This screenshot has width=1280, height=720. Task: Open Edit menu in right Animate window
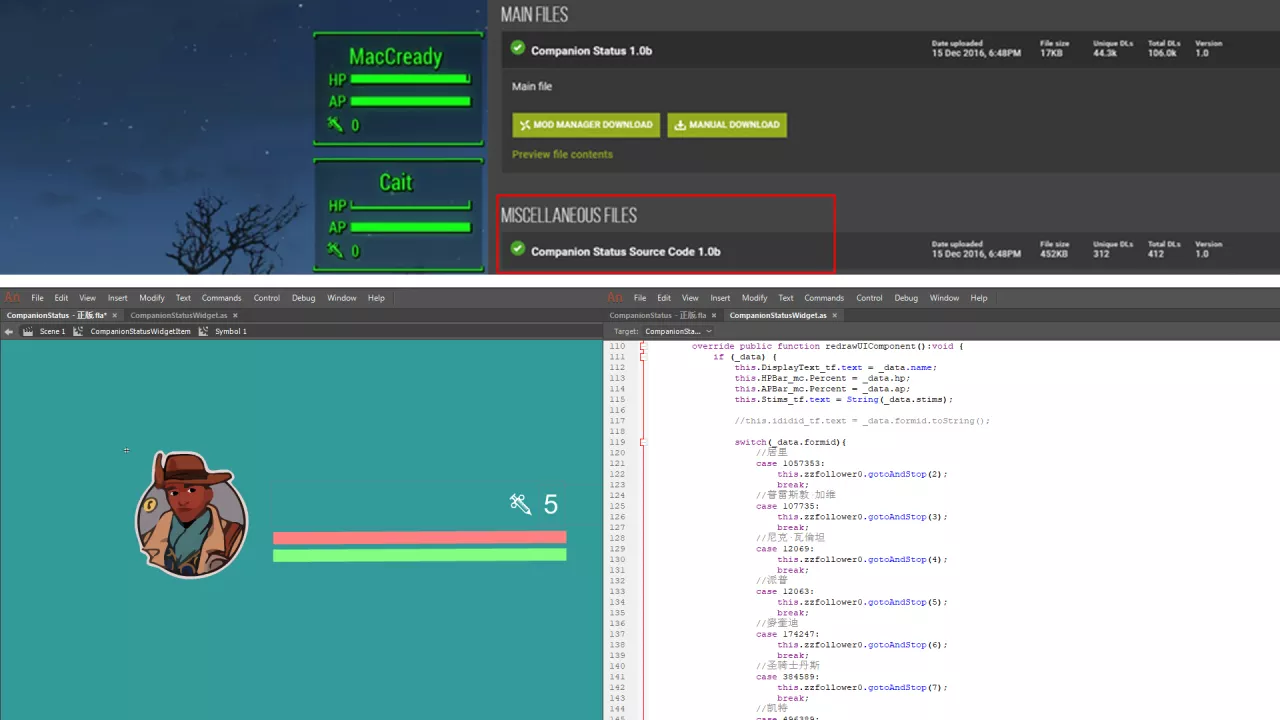[664, 298]
